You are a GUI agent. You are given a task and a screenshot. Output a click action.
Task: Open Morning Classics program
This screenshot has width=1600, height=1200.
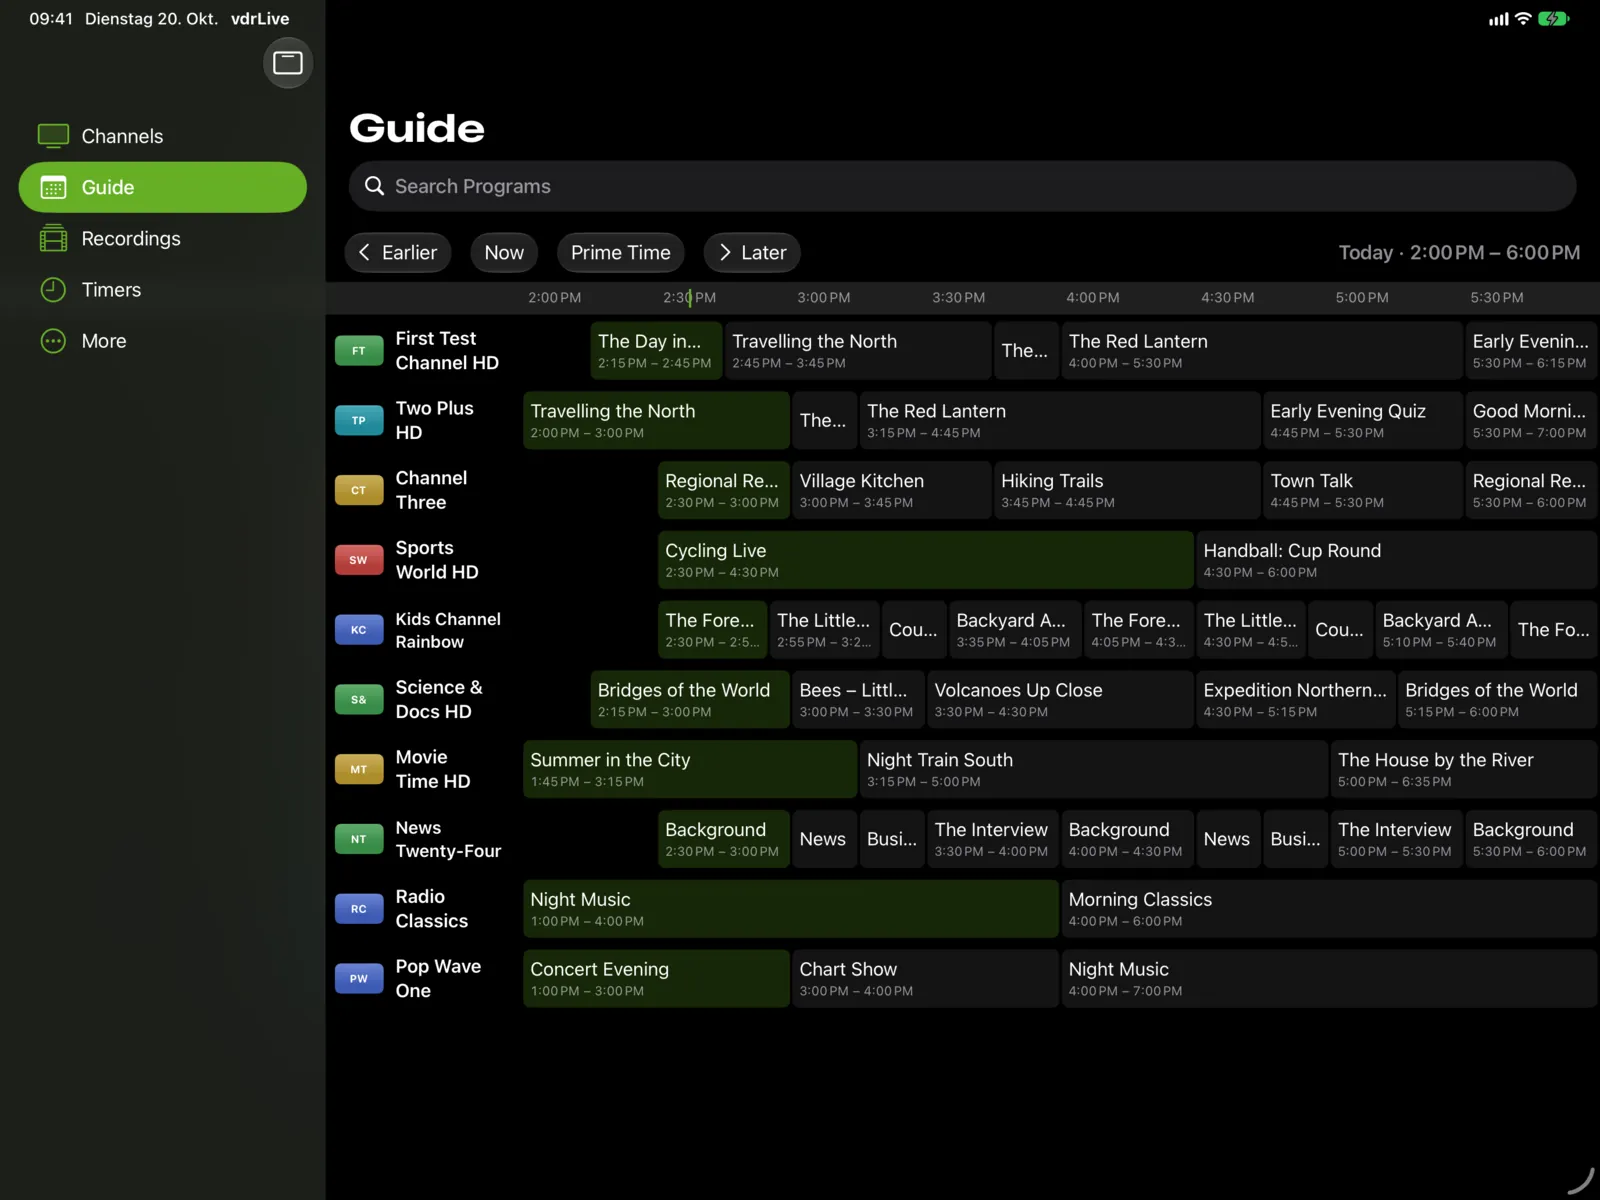[1330, 909]
